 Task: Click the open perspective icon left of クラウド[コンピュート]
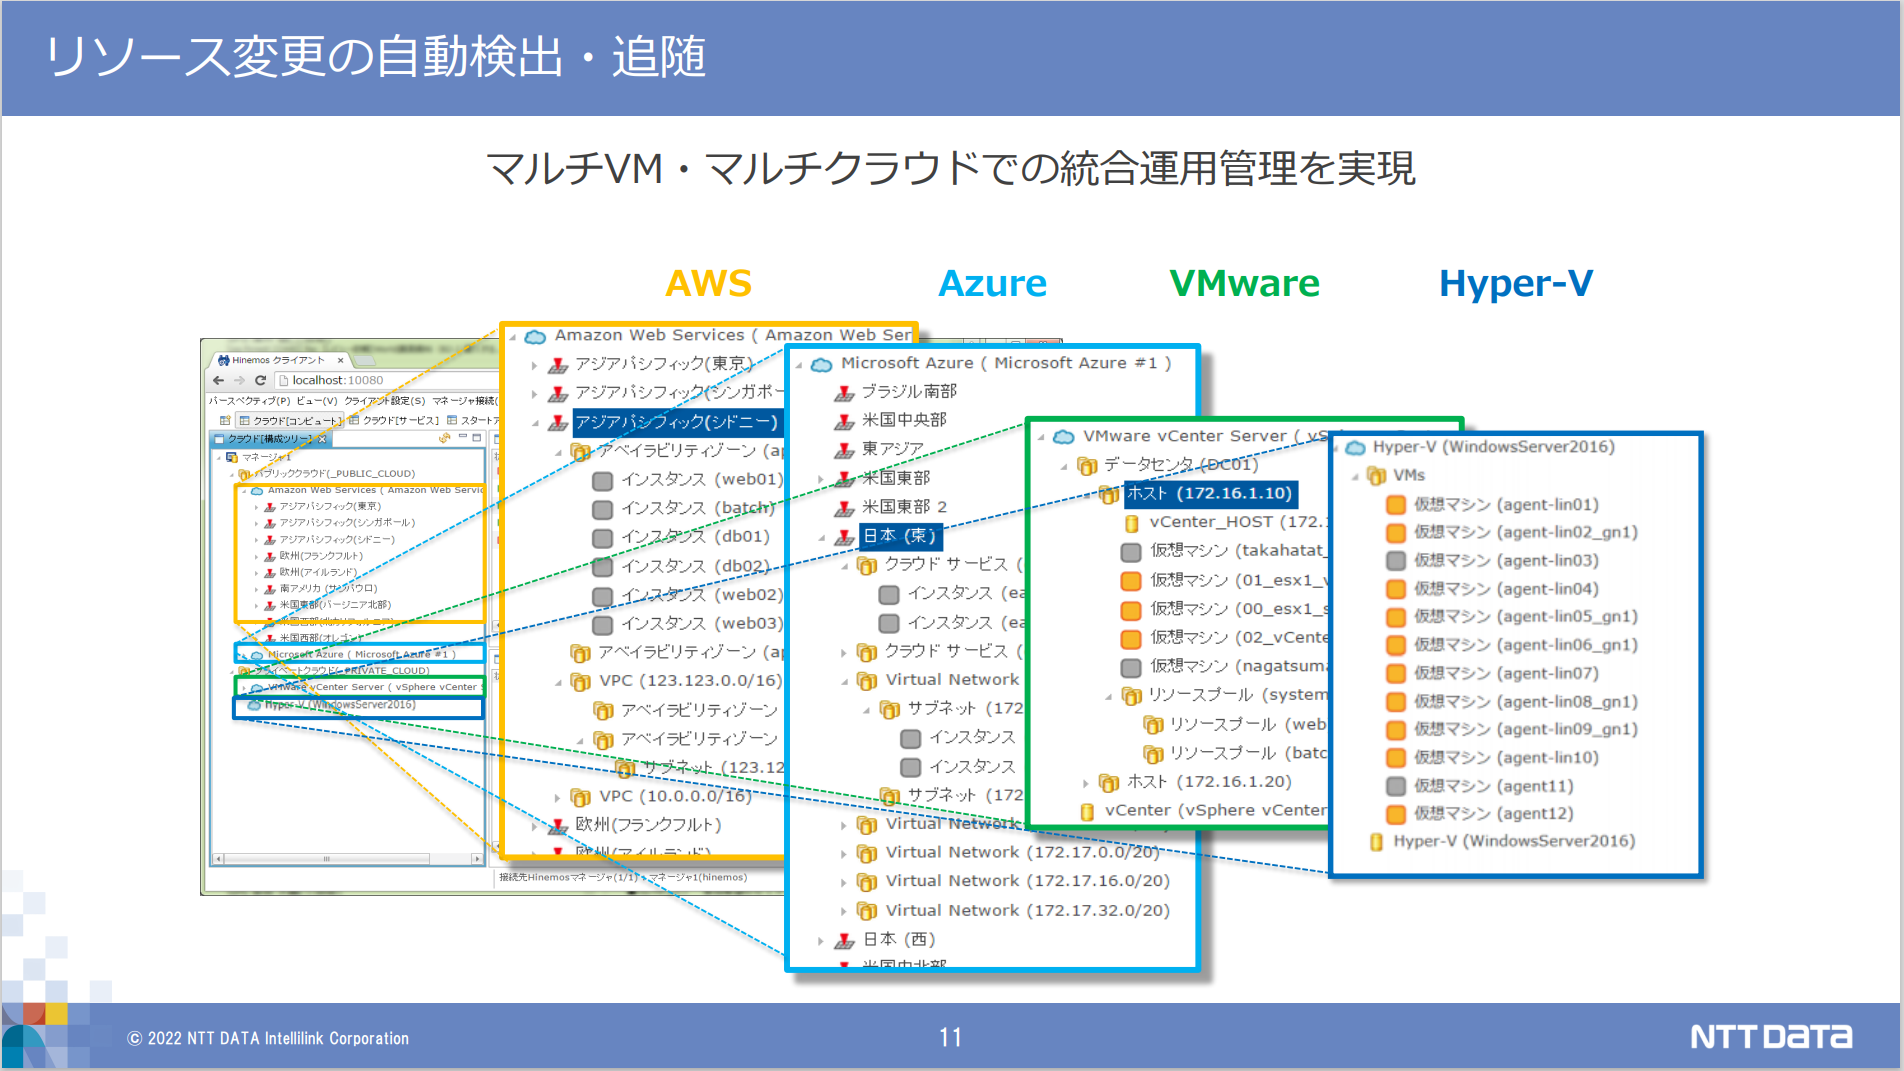(x=225, y=420)
